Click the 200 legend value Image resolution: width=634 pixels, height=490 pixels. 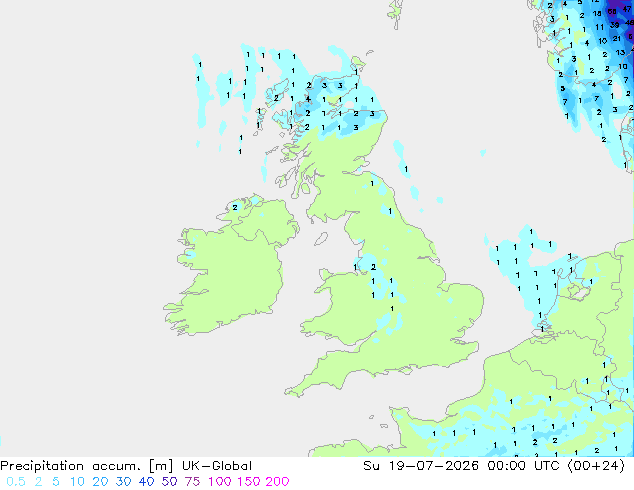pyautogui.click(x=277, y=482)
